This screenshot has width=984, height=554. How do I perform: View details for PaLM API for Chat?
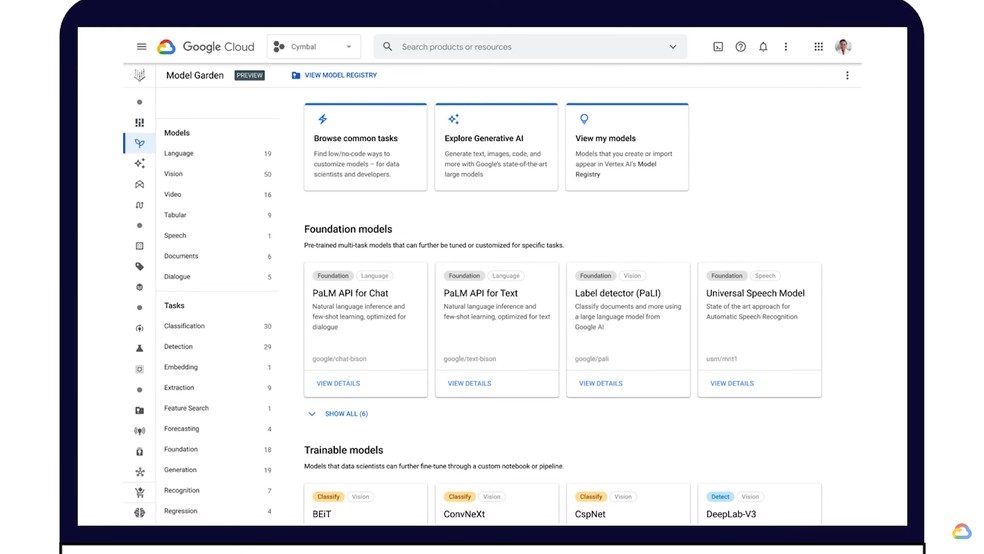point(338,383)
